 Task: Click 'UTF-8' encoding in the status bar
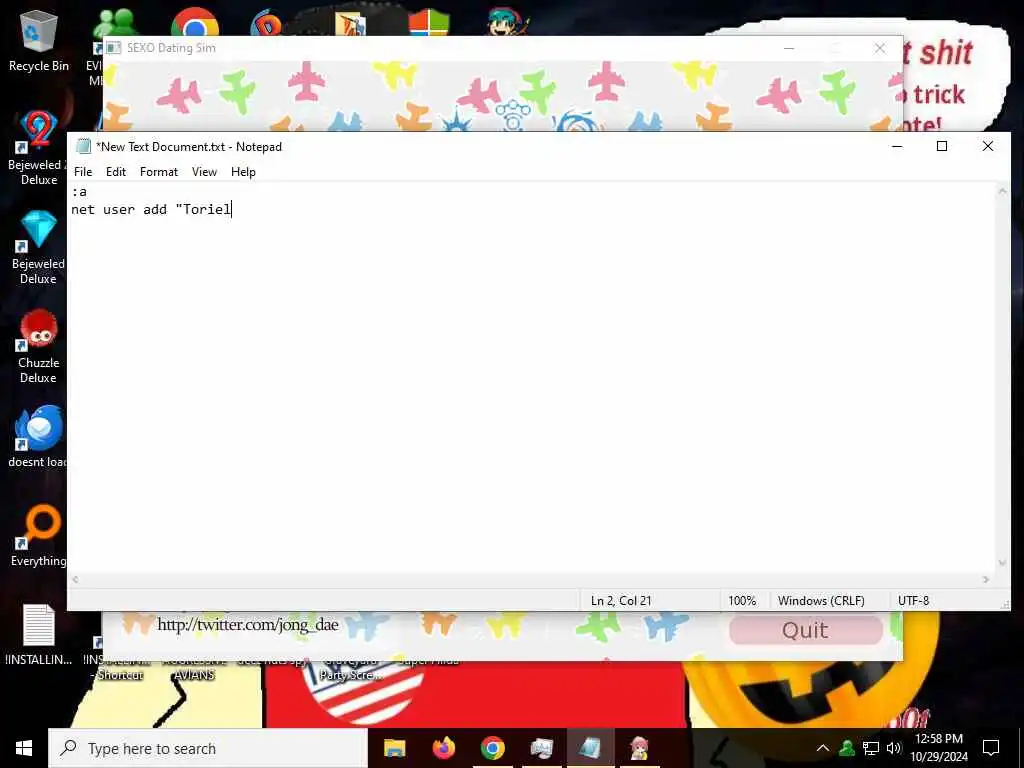coord(913,601)
